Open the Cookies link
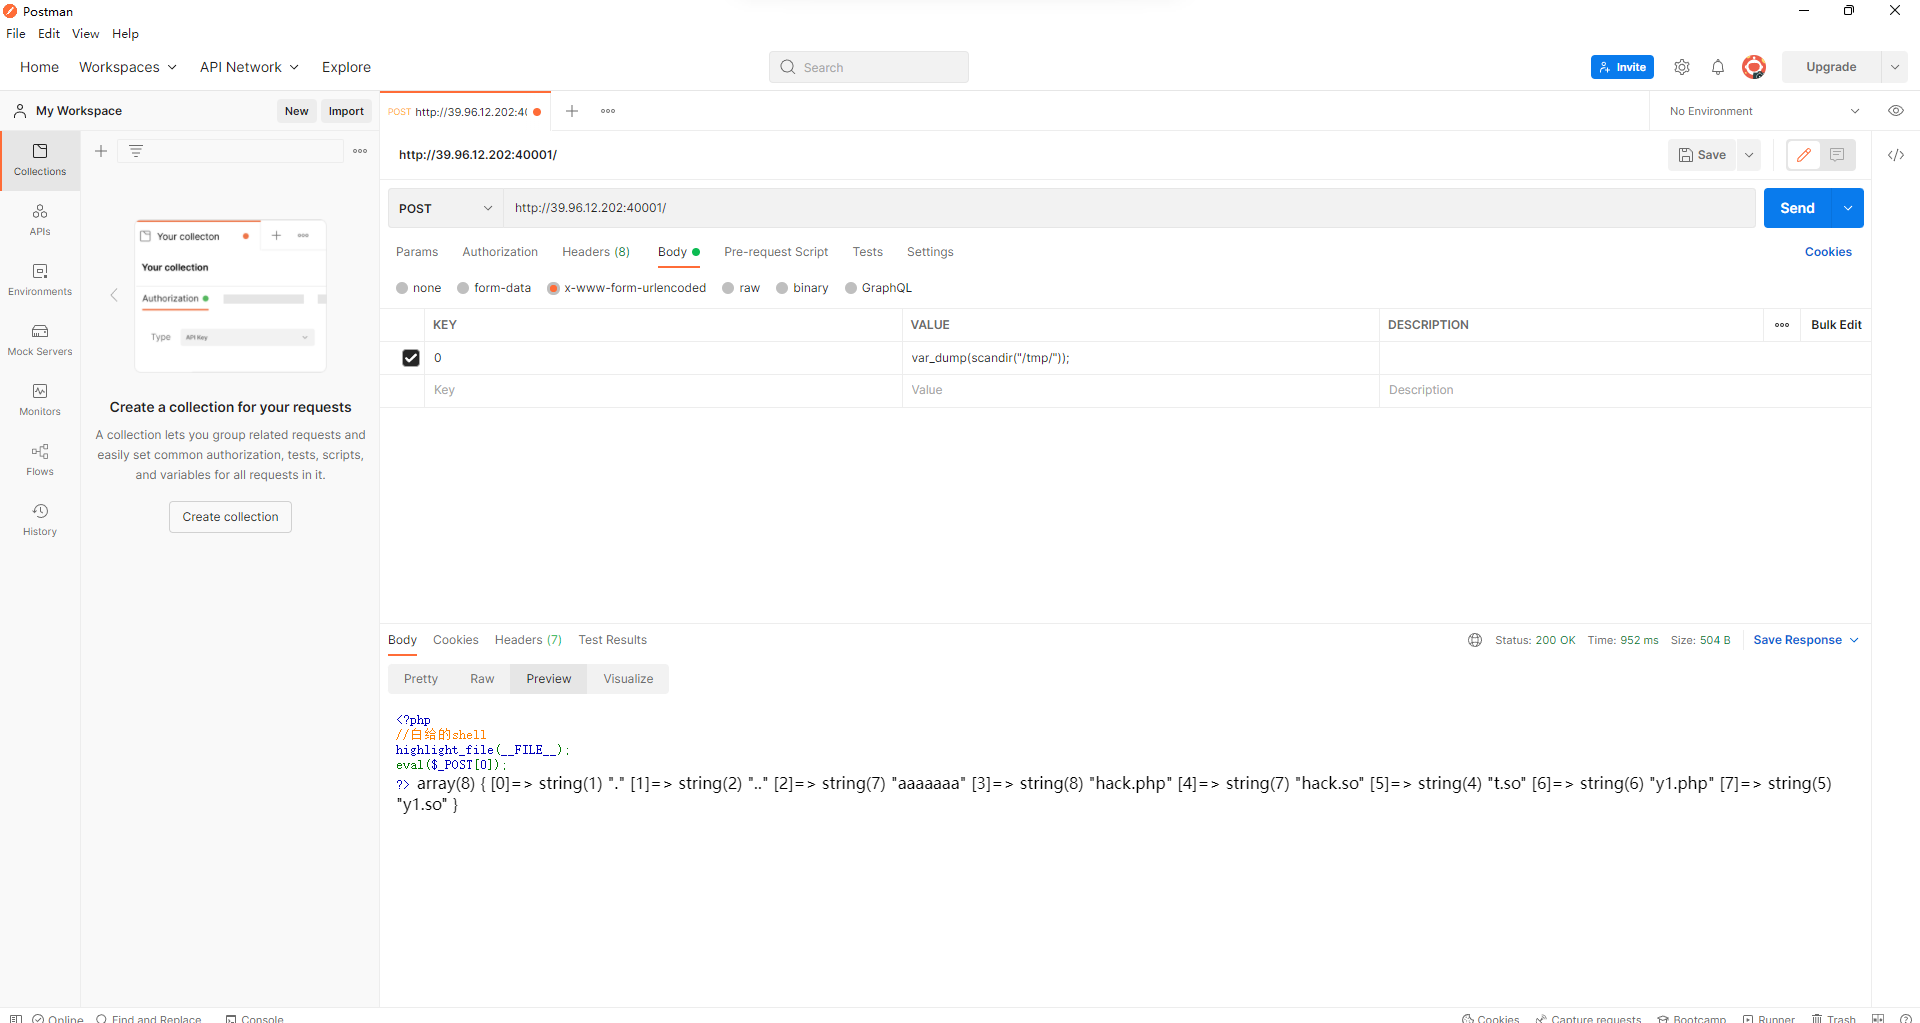Image resolution: width=1920 pixels, height=1023 pixels. [1828, 252]
